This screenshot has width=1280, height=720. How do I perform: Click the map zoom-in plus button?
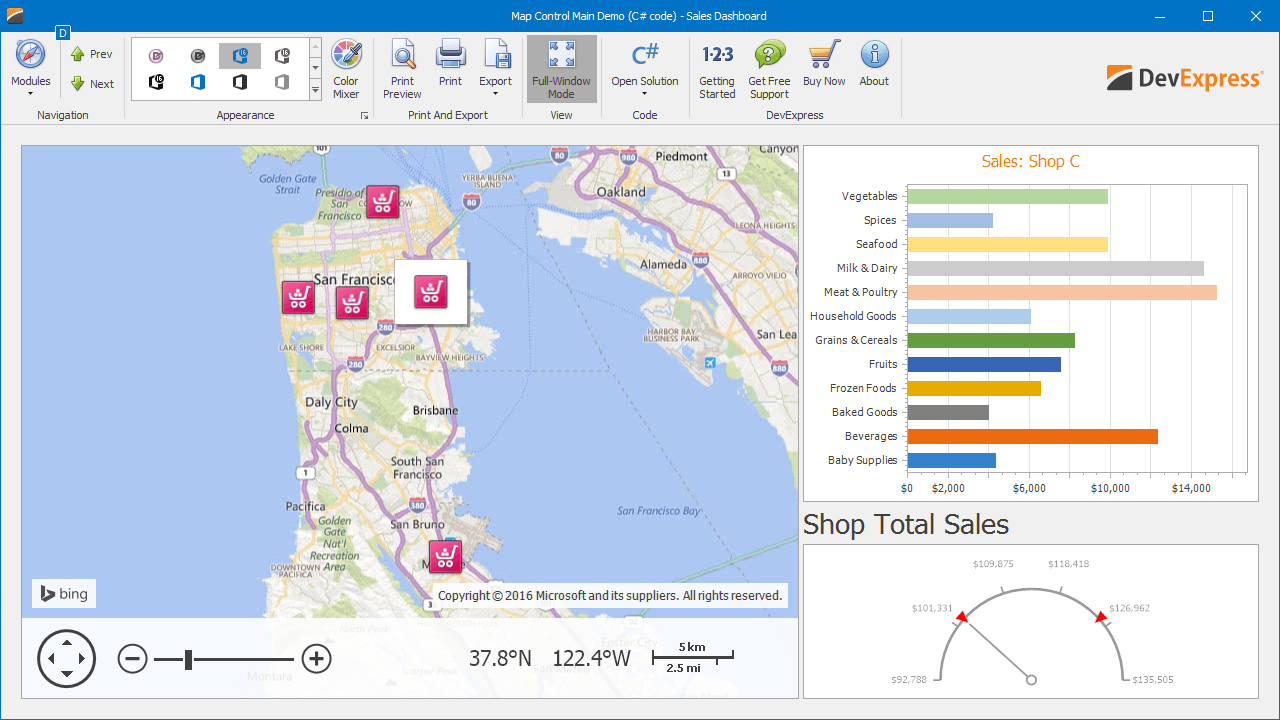316,658
